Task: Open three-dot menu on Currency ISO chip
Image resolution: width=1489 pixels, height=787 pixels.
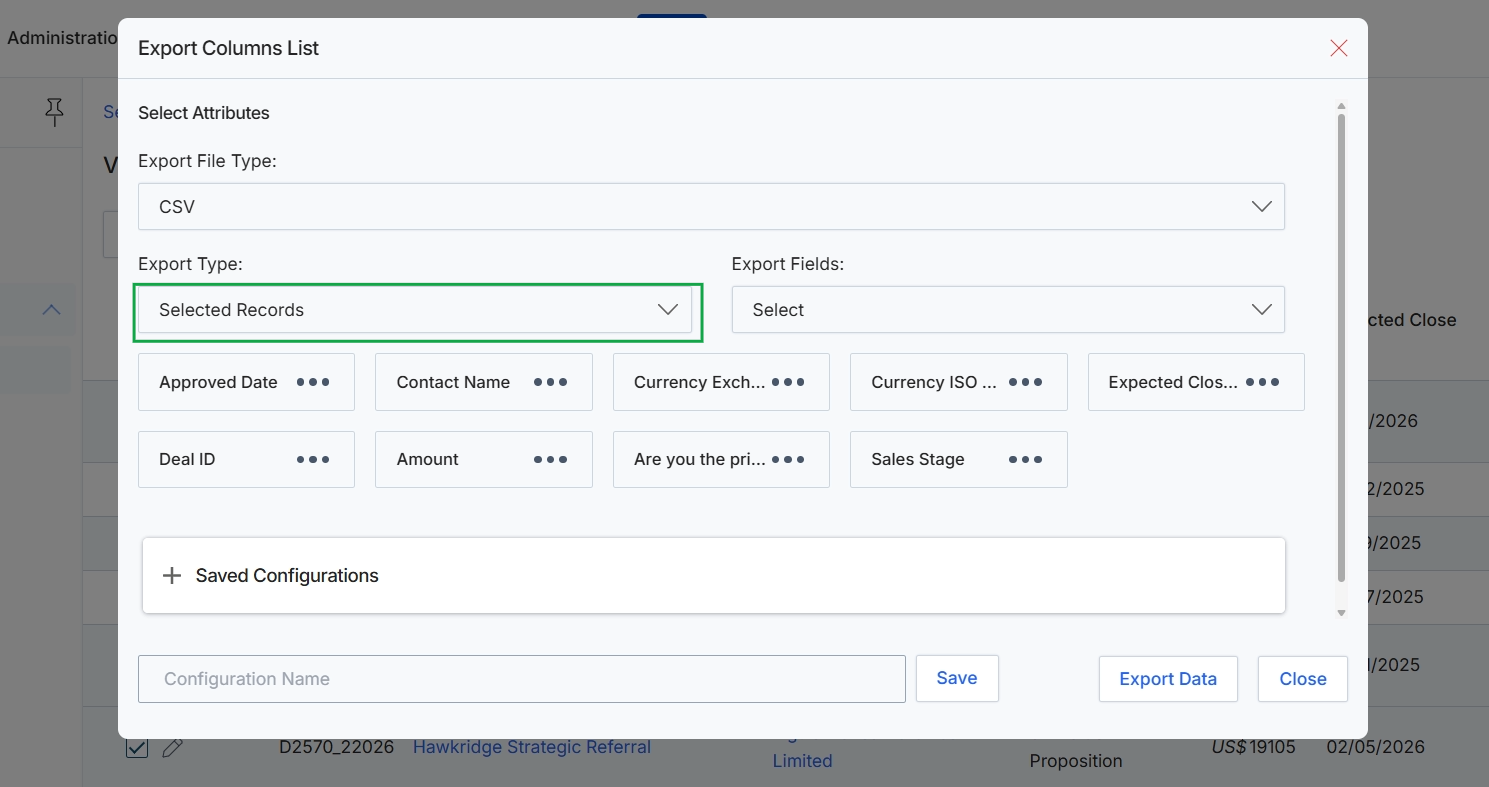Action: (1026, 382)
